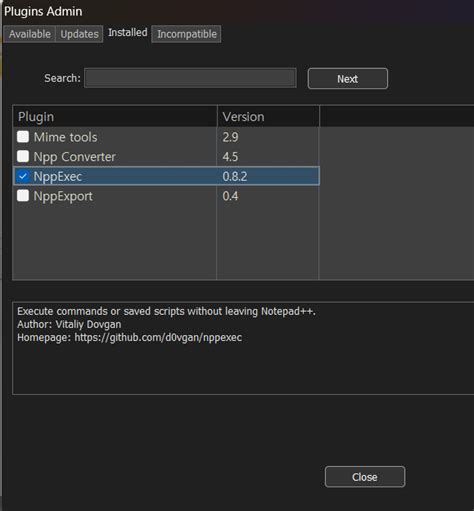The height and width of the screenshot is (511, 474).
Task: Go to the Incompatible tab
Action: [187, 34]
